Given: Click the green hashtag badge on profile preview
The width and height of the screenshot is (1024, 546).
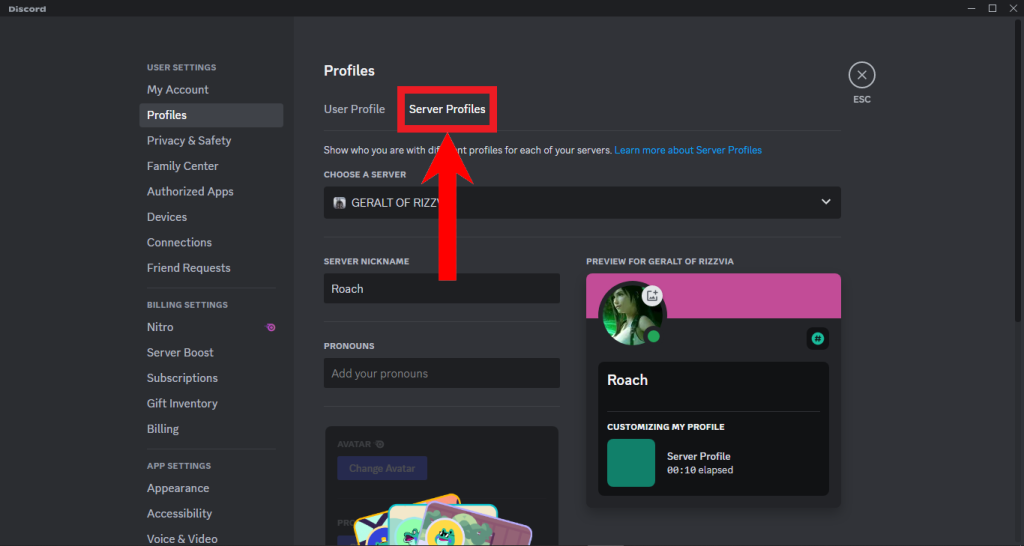Looking at the screenshot, I should click(818, 338).
